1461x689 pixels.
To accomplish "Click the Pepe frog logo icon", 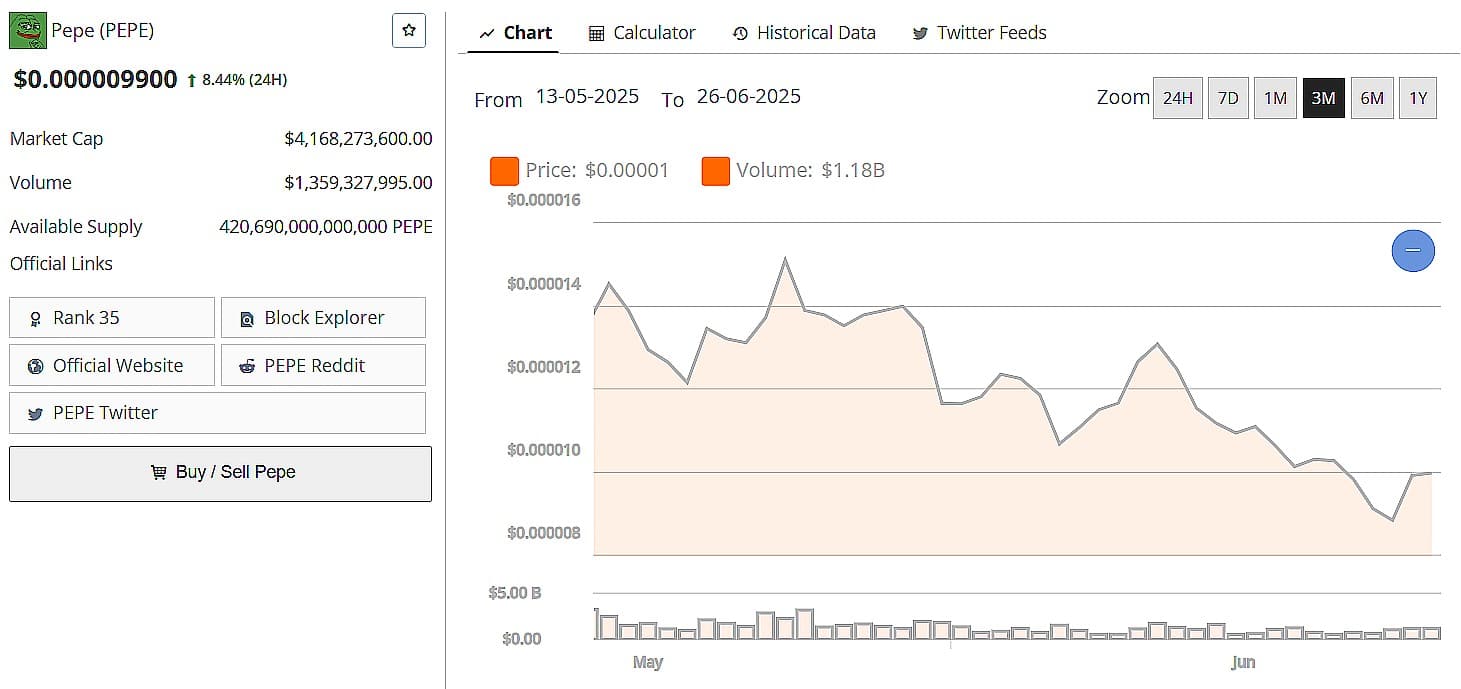I will (x=28, y=31).
